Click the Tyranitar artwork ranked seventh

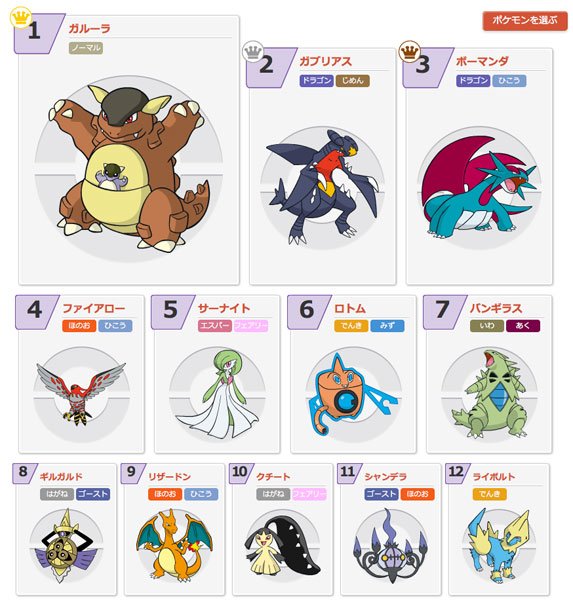[x=489, y=394]
